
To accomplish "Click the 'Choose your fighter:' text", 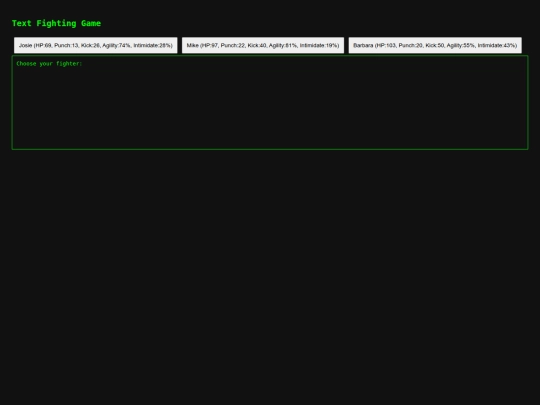I will 49,64.
